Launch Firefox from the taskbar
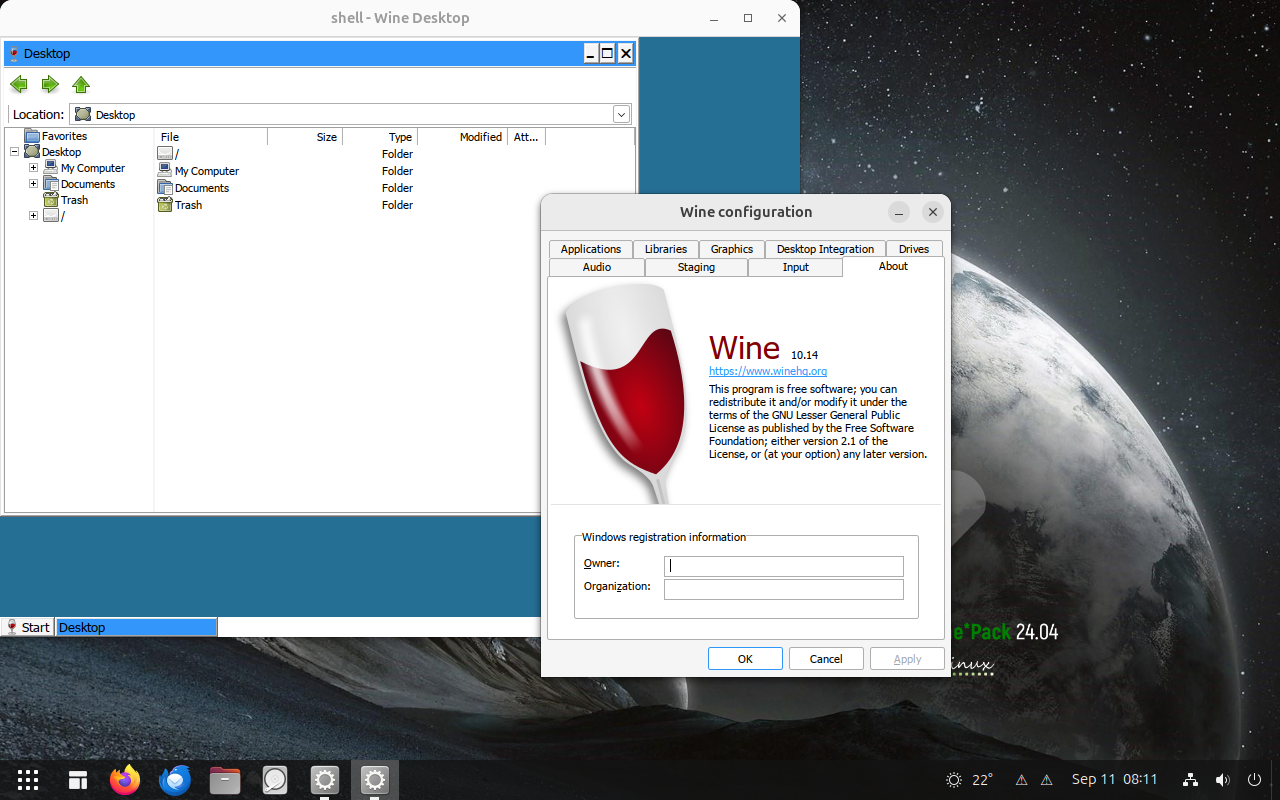This screenshot has height=800, width=1280. click(125, 780)
